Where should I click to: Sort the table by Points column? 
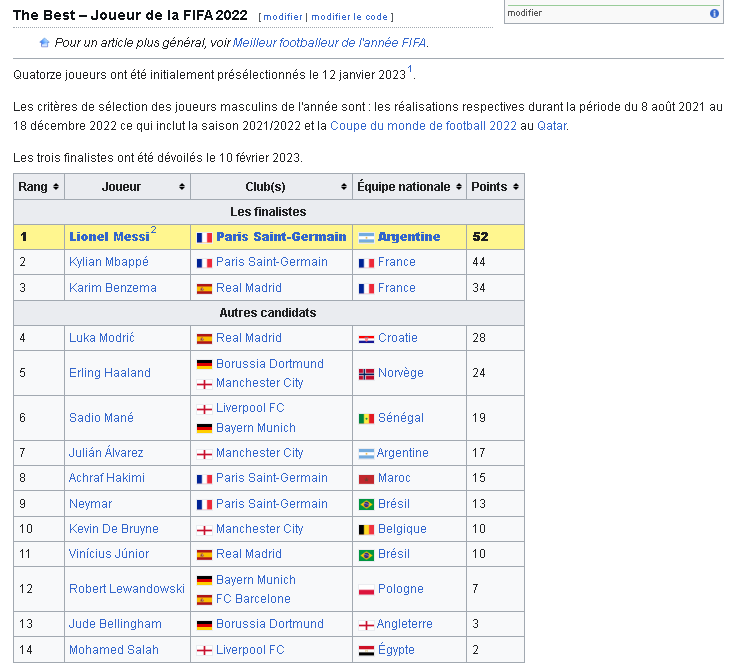[516, 187]
